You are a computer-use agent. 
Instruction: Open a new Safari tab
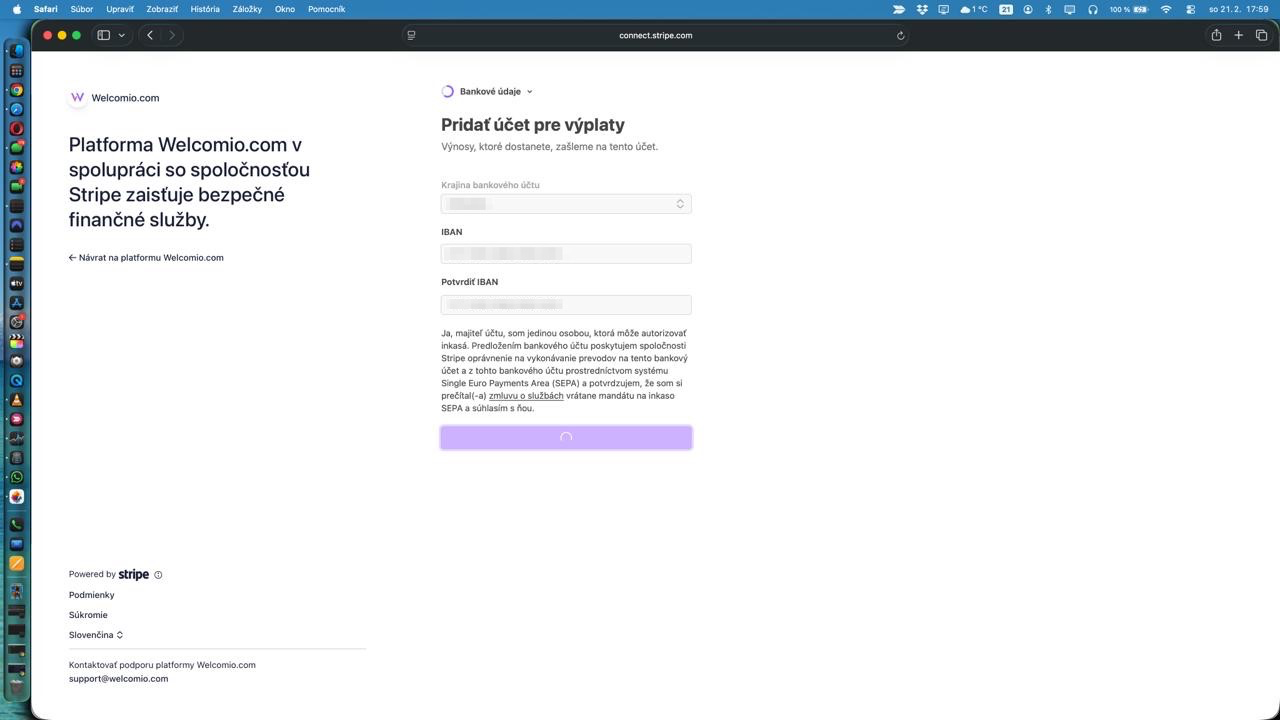tap(1238, 35)
